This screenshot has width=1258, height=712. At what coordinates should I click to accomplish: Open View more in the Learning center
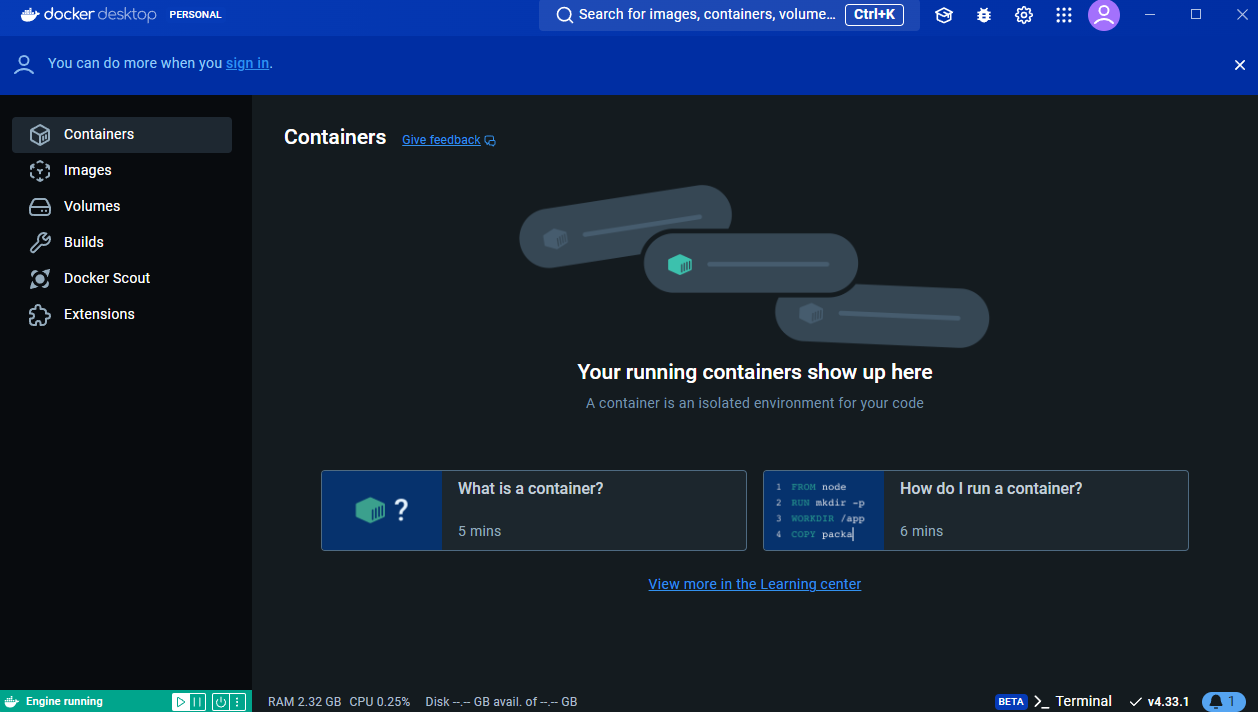click(754, 584)
